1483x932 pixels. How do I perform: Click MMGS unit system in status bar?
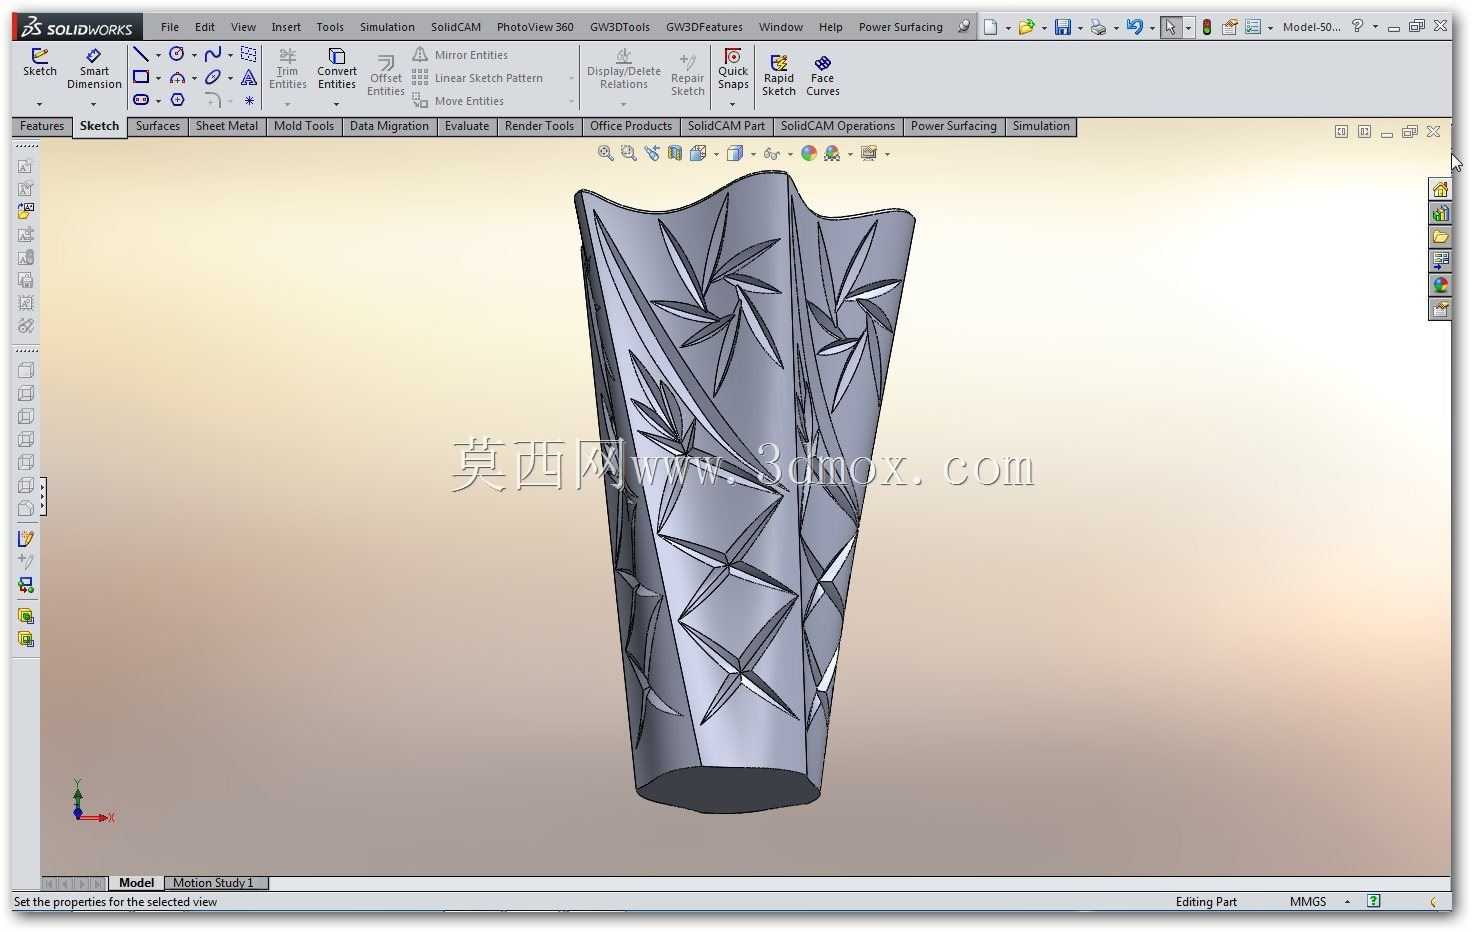click(x=1308, y=902)
